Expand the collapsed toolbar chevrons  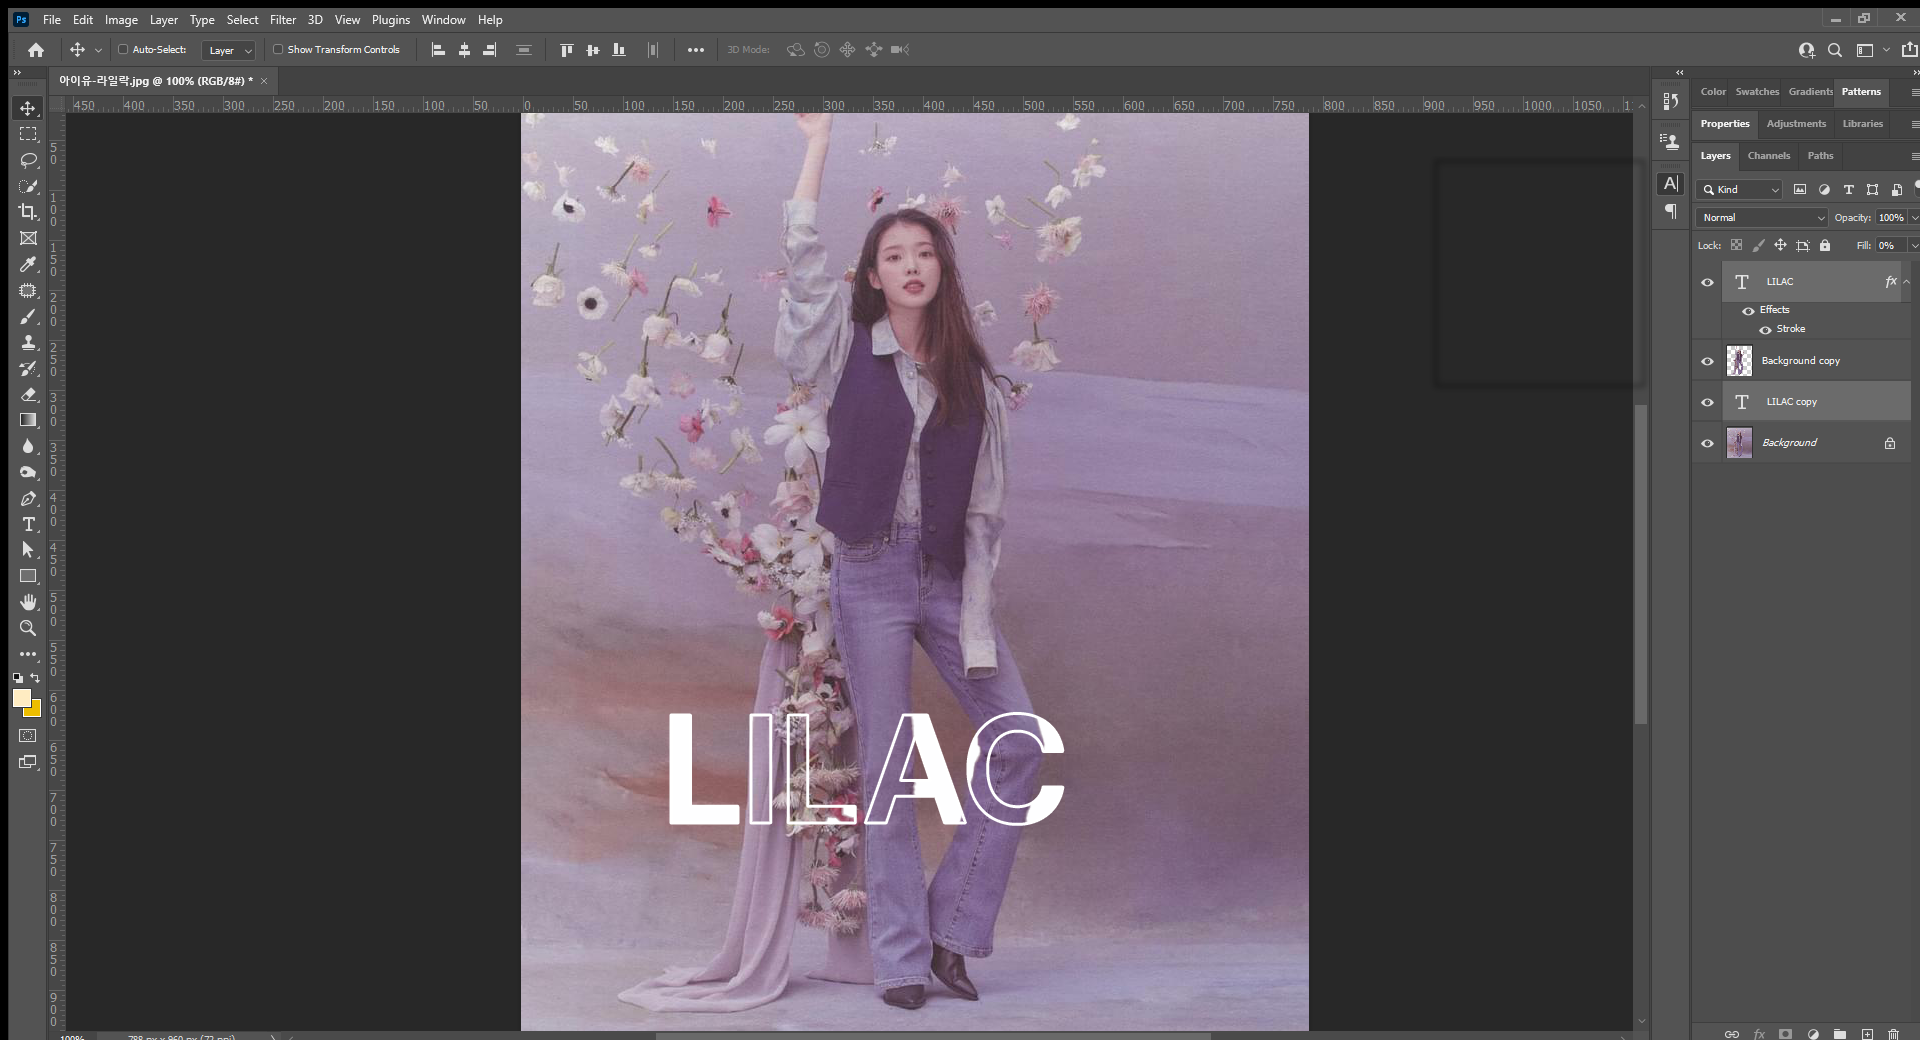tap(16, 73)
